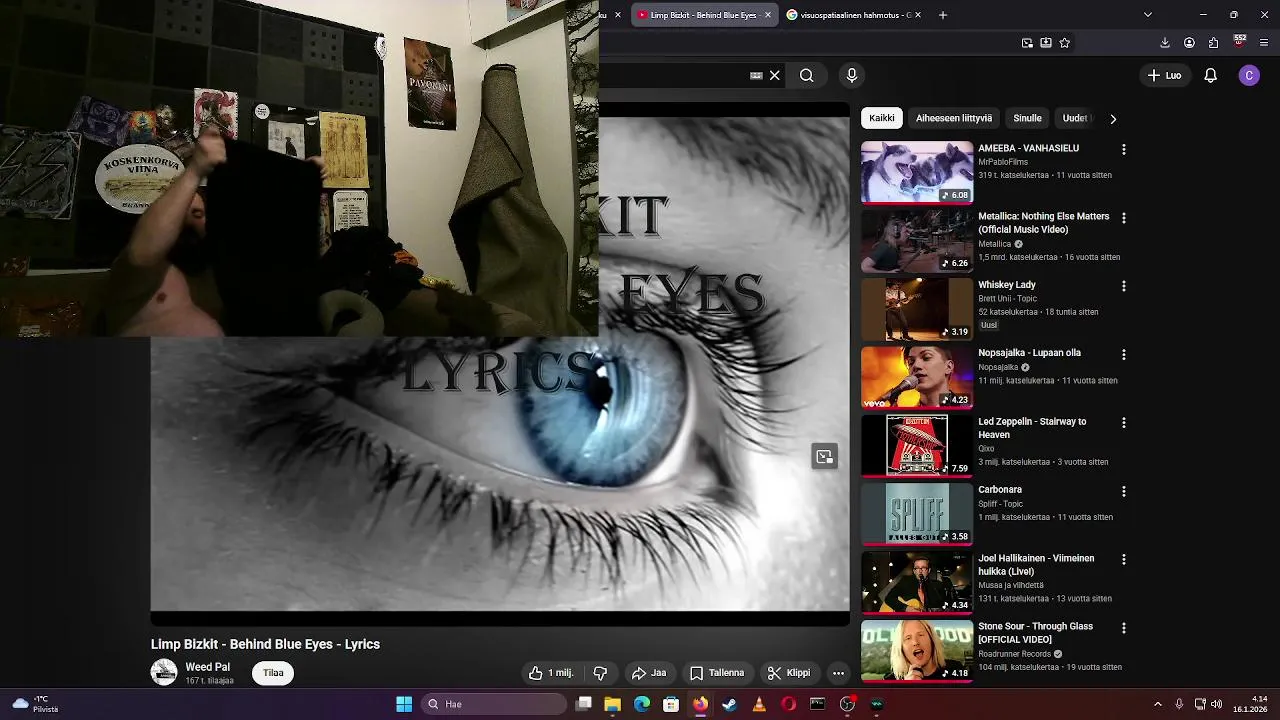Open Firefox downloads panel
The width and height of the screenshot is (1280, 720).
(1165, 43)
